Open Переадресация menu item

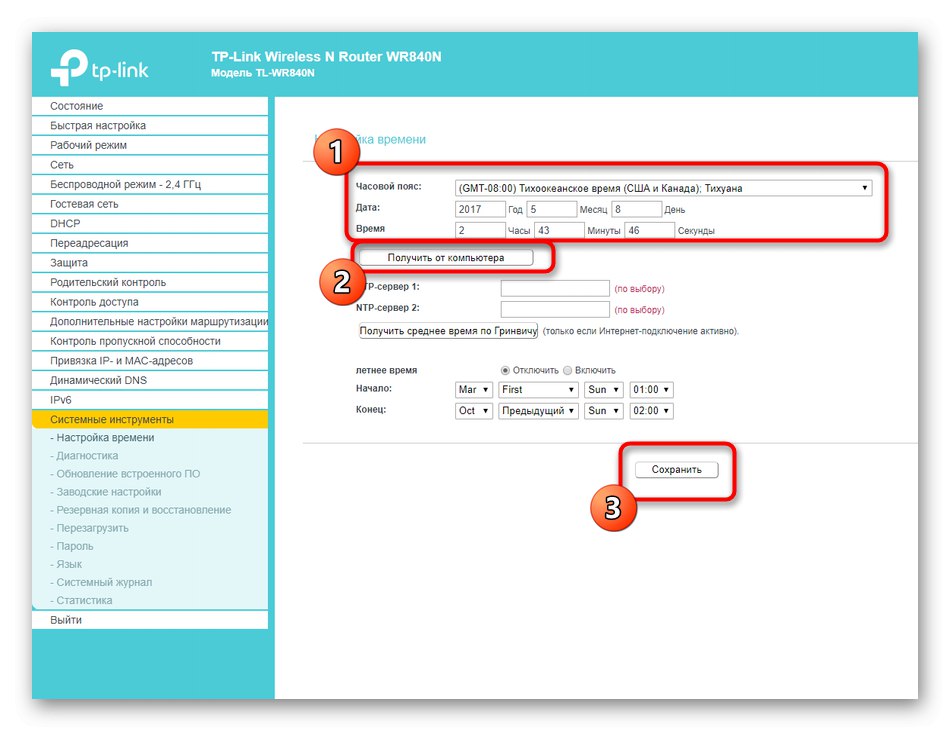tap(150, 243)
